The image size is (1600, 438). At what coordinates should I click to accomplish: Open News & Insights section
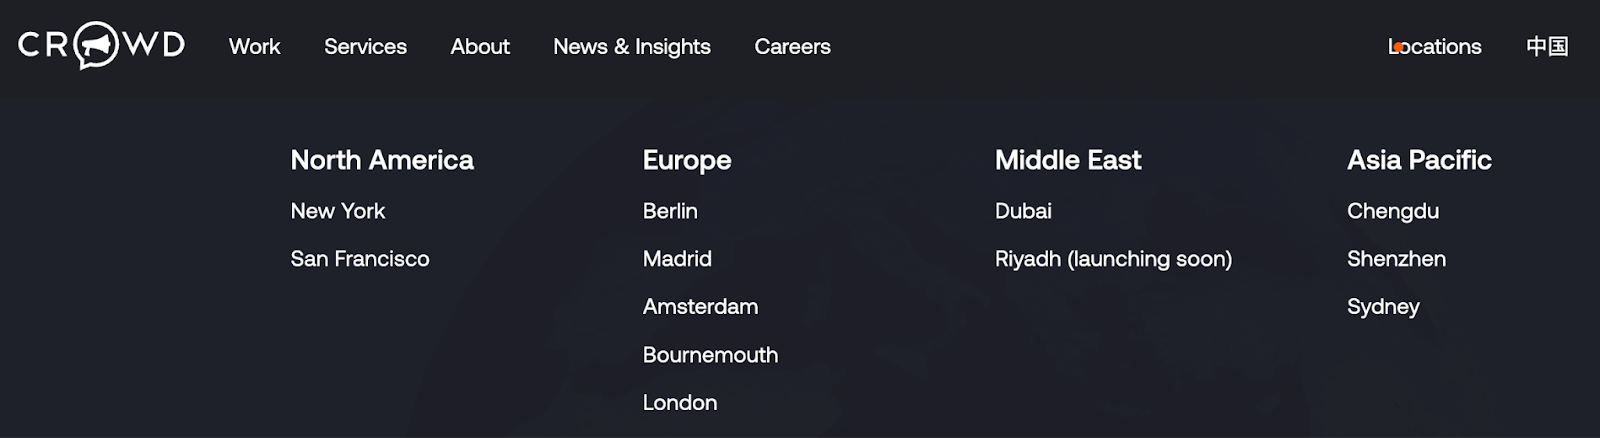[x=632, y=47]
